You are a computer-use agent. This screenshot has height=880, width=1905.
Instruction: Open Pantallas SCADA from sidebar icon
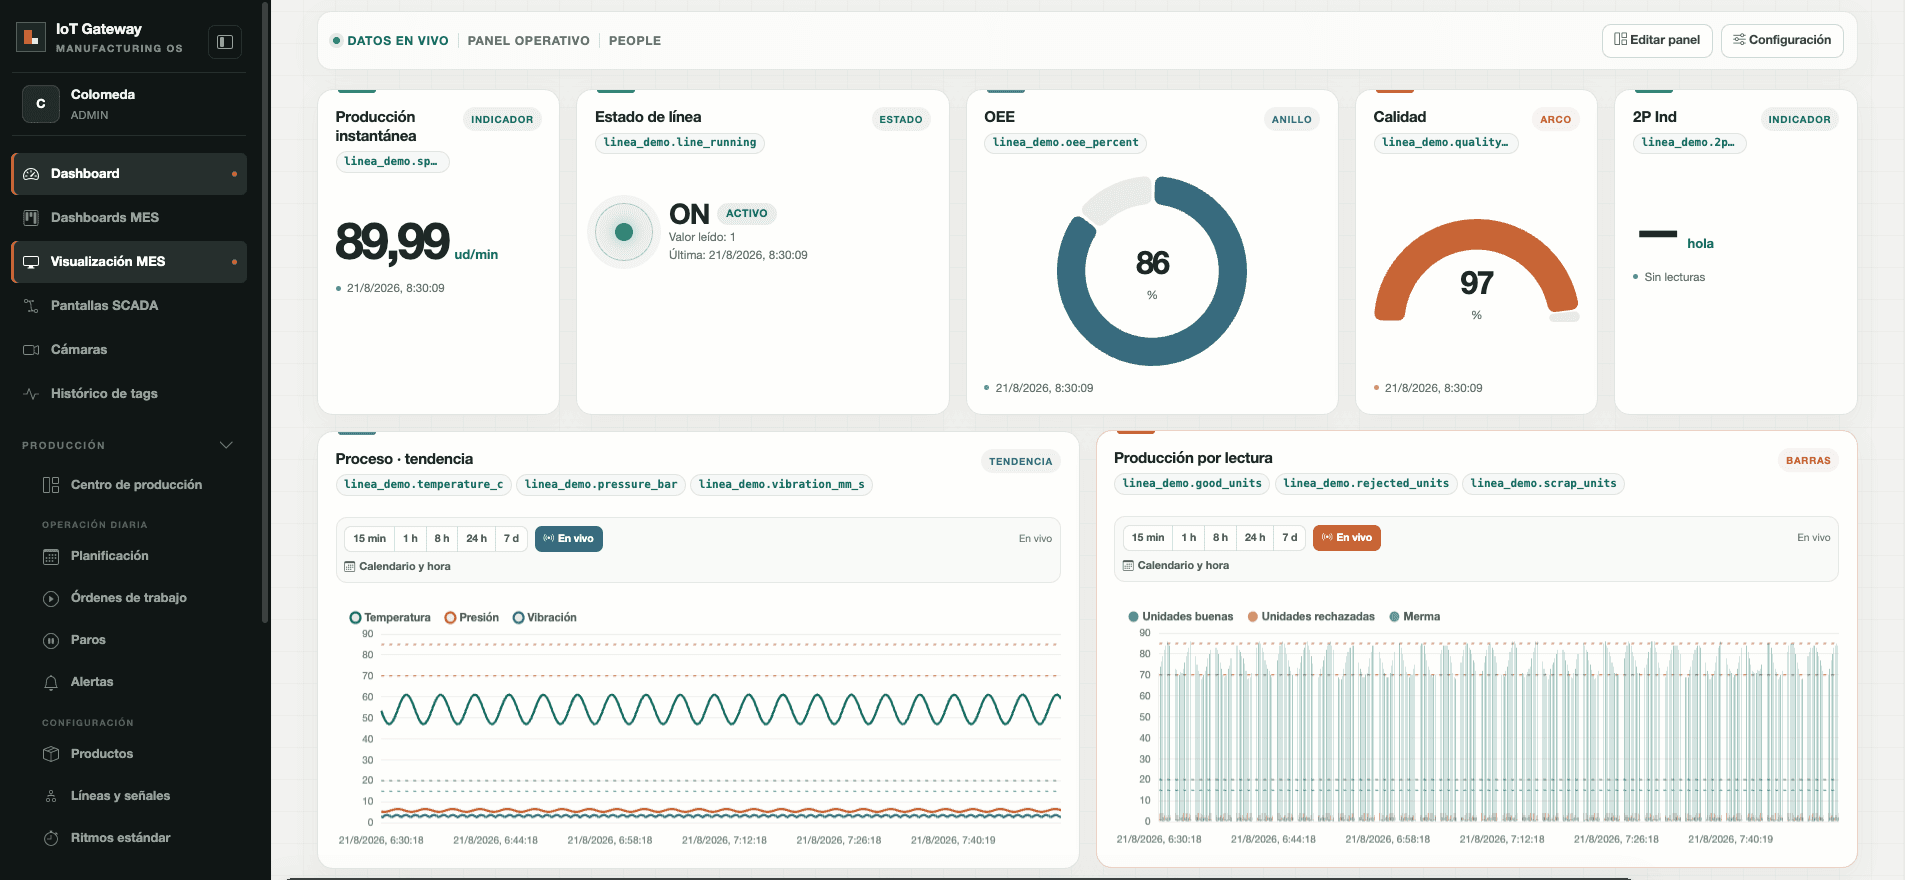pyautogui.click(x=31, y=306)
